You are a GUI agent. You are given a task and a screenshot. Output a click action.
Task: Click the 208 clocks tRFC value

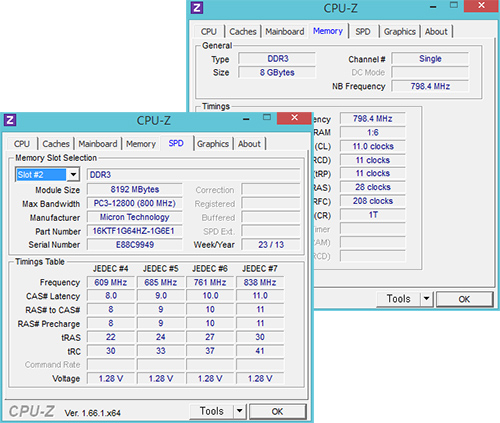(373, 201)
